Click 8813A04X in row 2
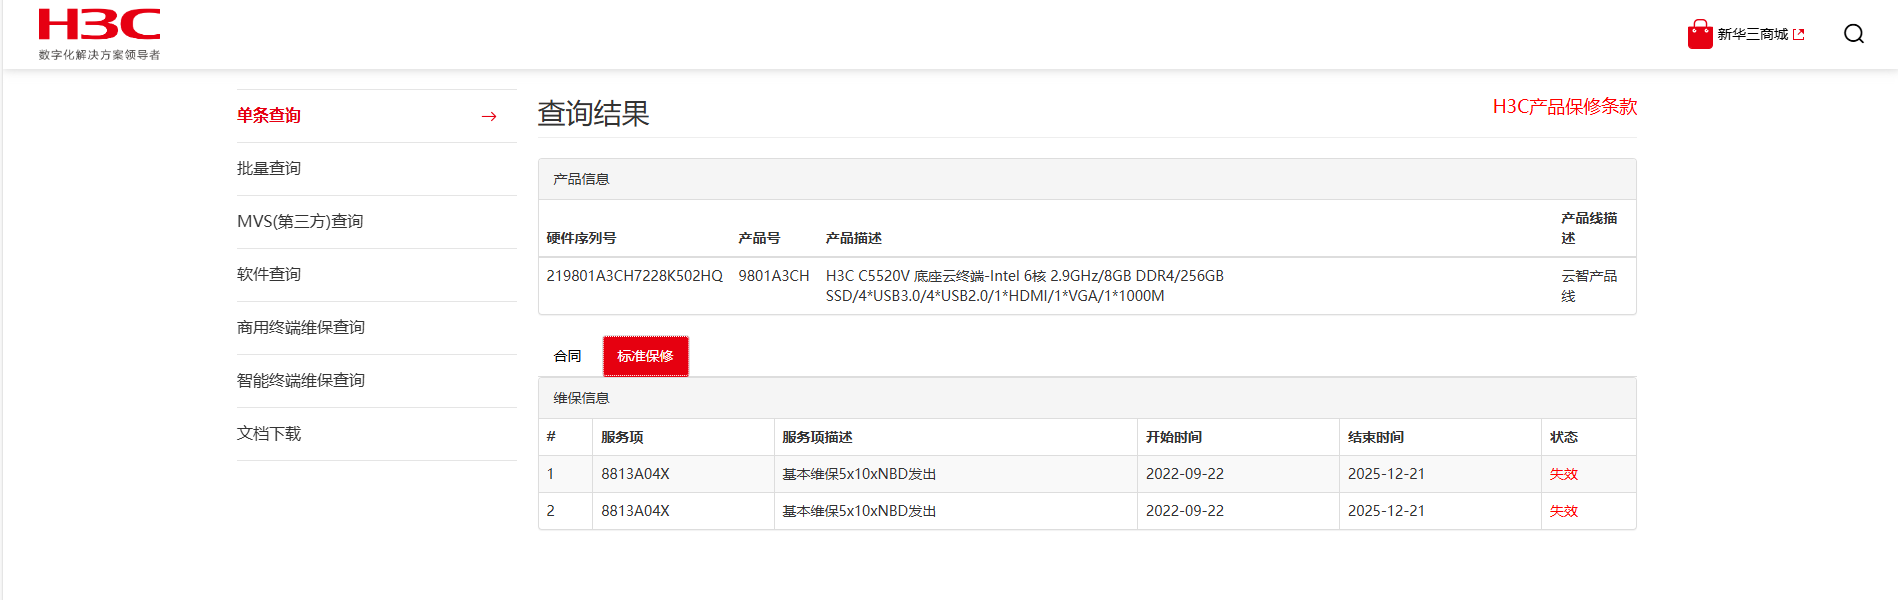 (635, 511)
